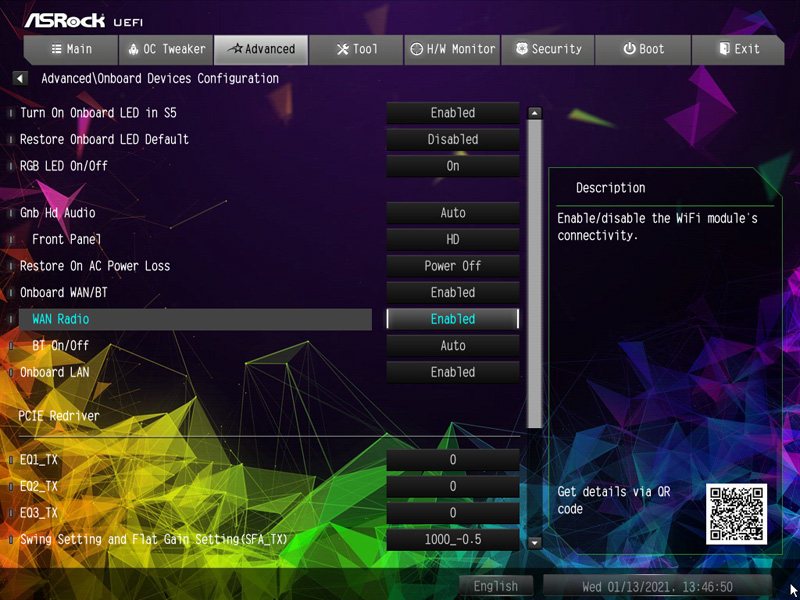Click scrollbar down arrow
Viewport: 800px width, 600px height.
pyautogui.click(x=534, y=543)
